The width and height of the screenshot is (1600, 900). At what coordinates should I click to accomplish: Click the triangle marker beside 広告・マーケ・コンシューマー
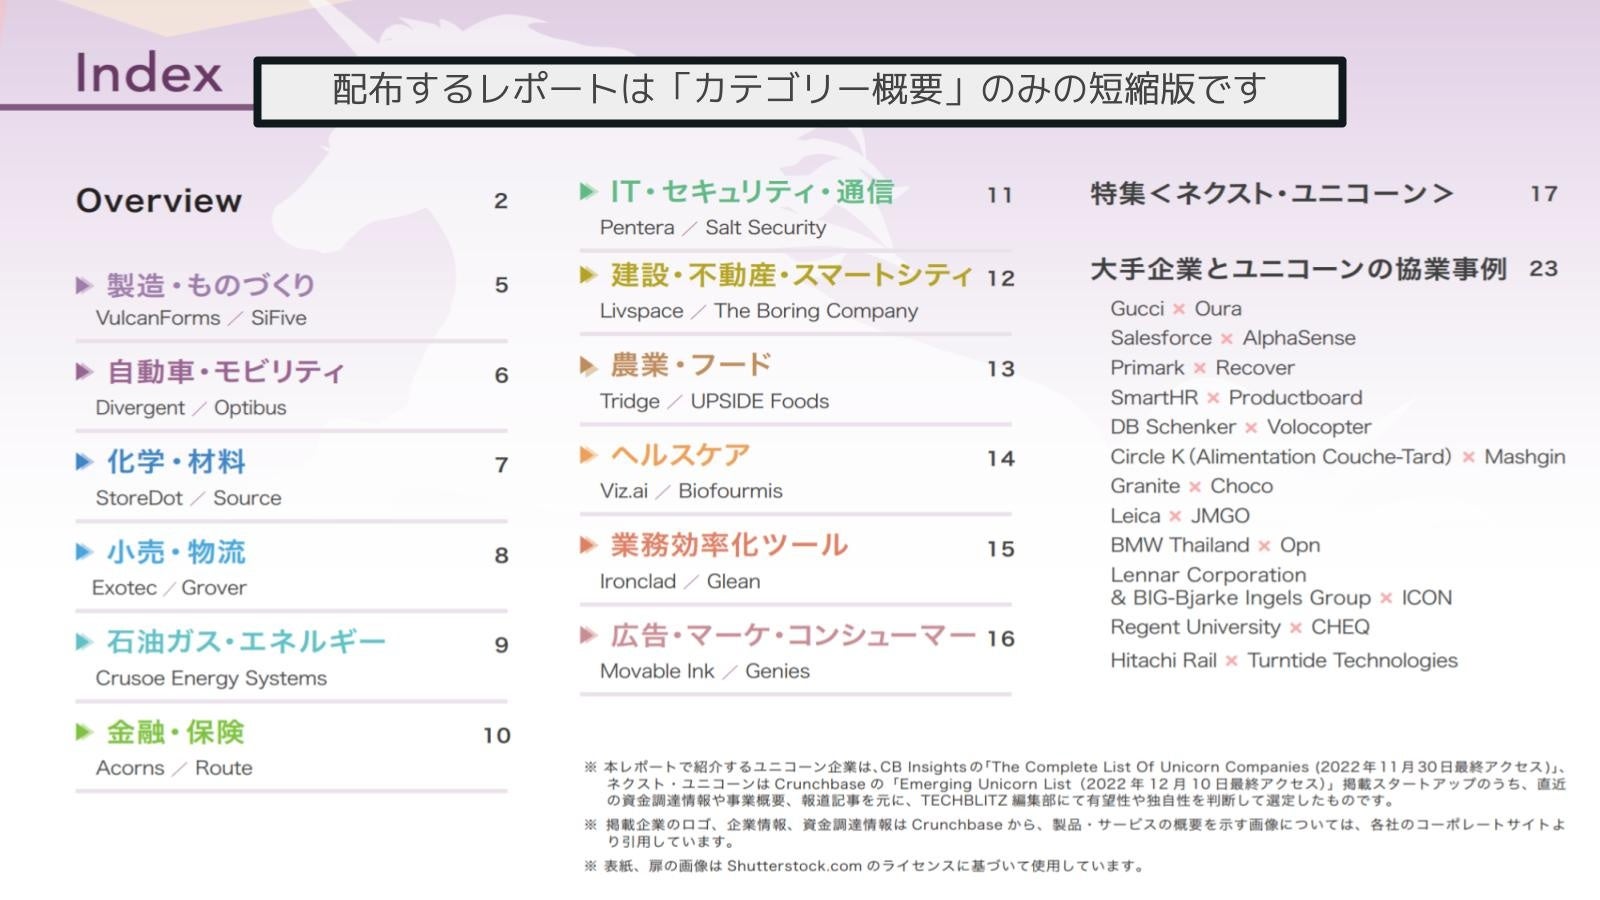point(588,636)
